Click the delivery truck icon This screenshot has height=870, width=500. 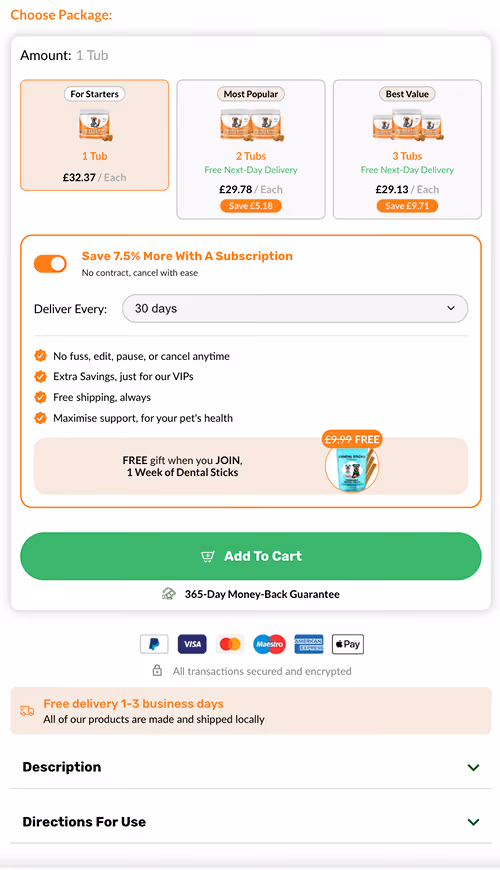tap(27, 711)
